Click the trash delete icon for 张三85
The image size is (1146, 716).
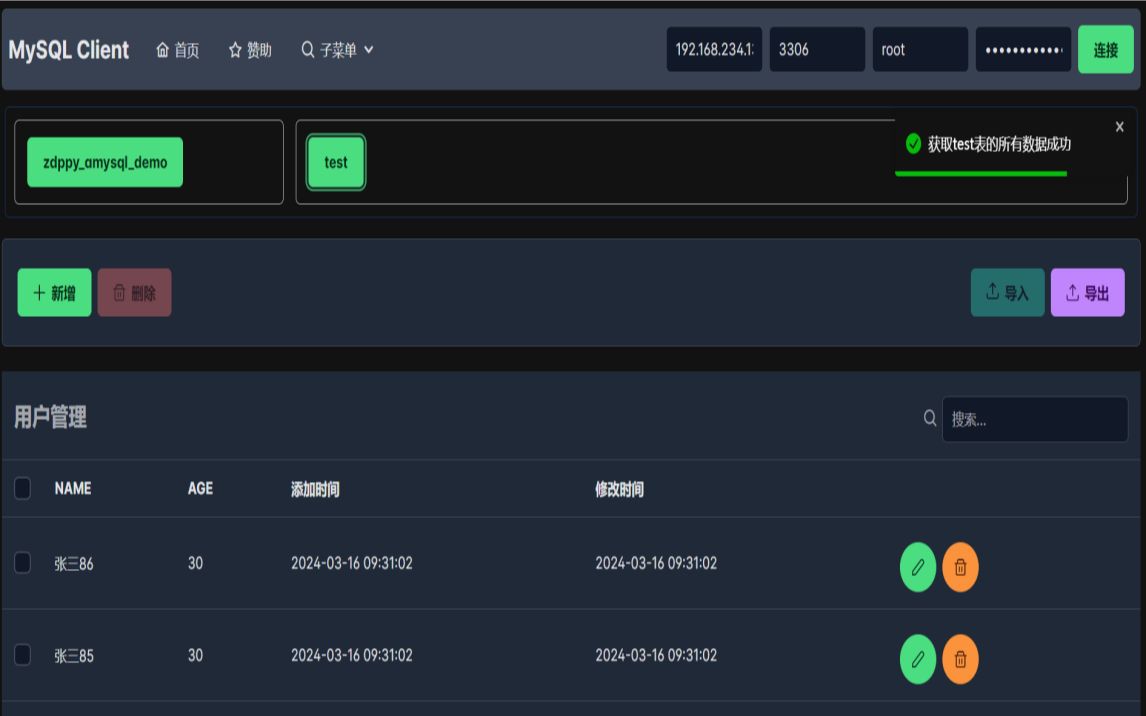[959, 659]
